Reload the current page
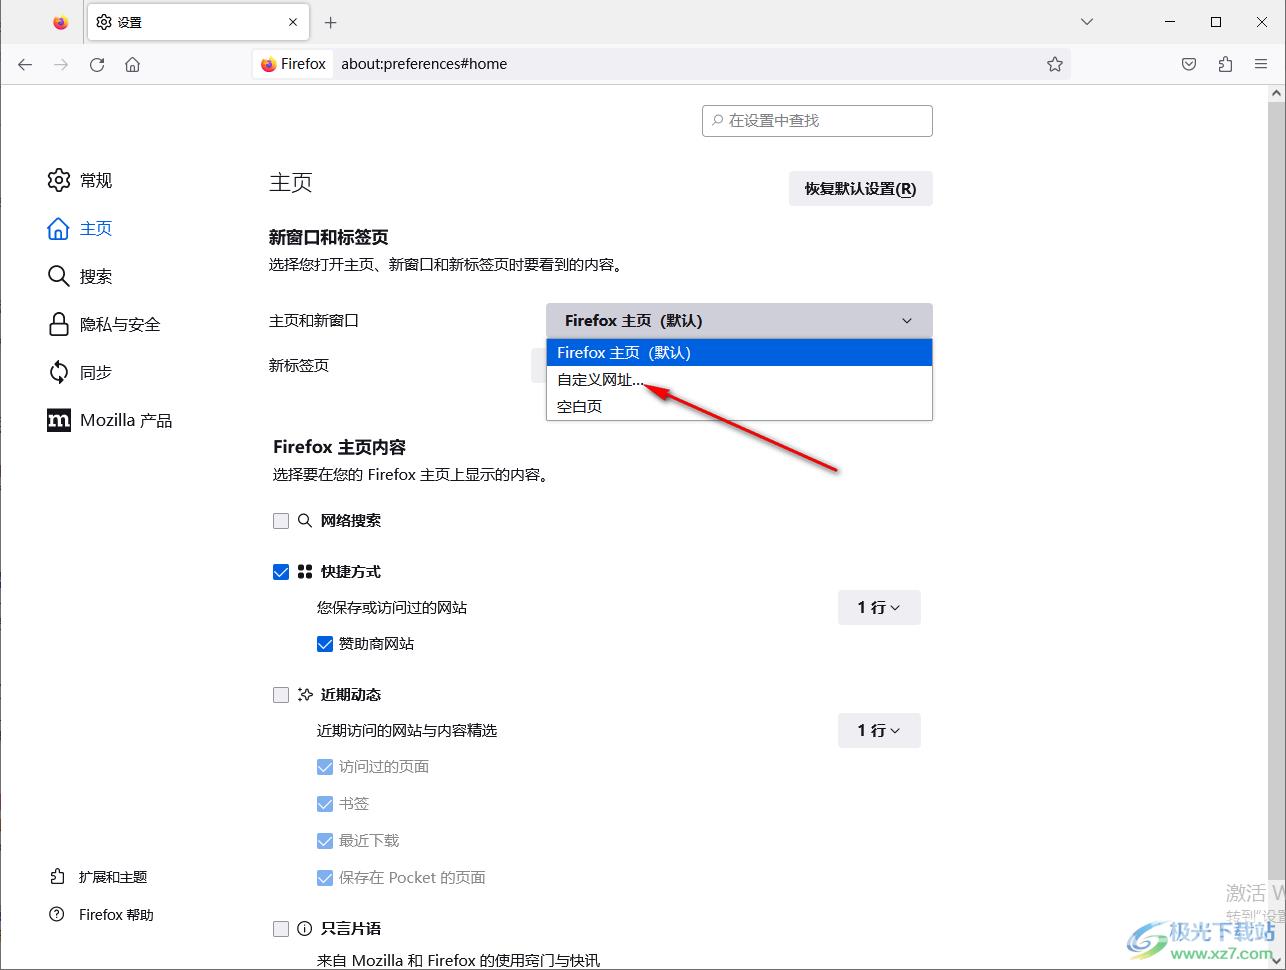The width and height of the screenshot is (1286, 970). [x=97, y=64]
